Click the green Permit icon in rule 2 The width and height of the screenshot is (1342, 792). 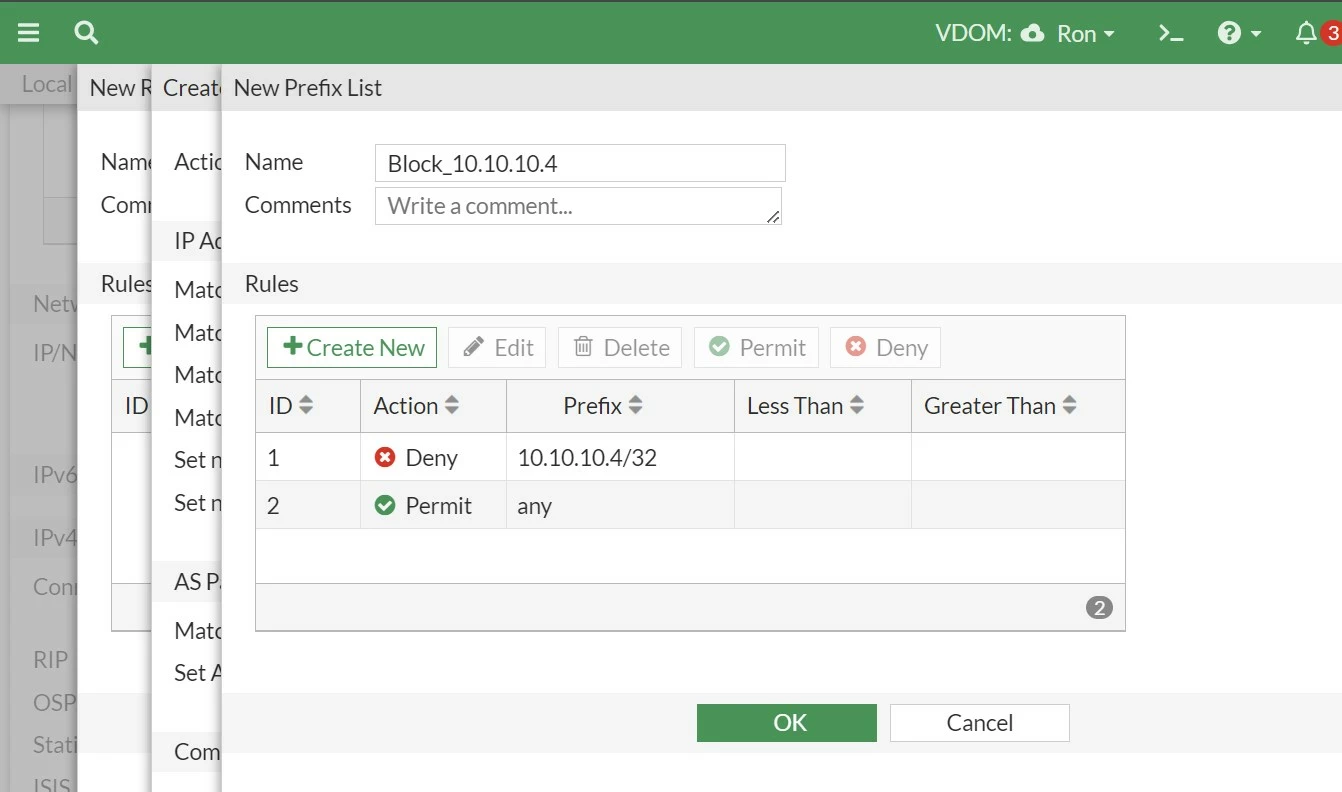385,505
